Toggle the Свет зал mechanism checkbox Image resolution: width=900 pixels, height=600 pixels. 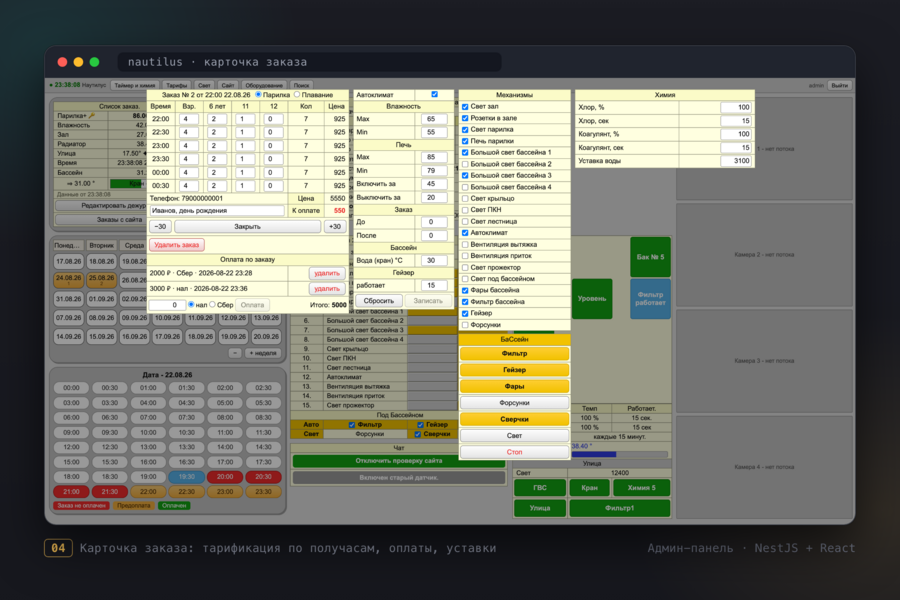465,107
